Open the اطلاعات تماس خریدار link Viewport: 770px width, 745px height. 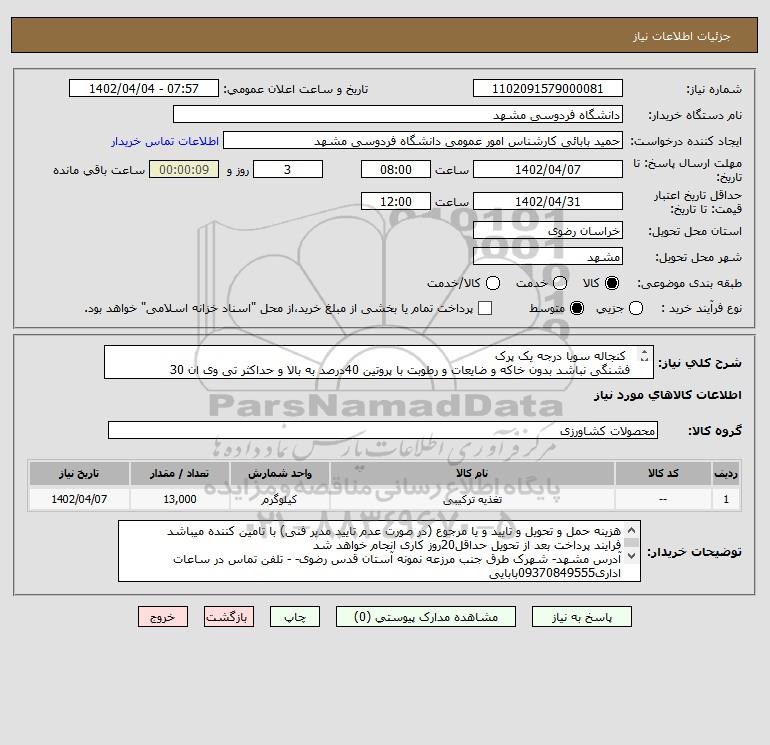point(165,141)
